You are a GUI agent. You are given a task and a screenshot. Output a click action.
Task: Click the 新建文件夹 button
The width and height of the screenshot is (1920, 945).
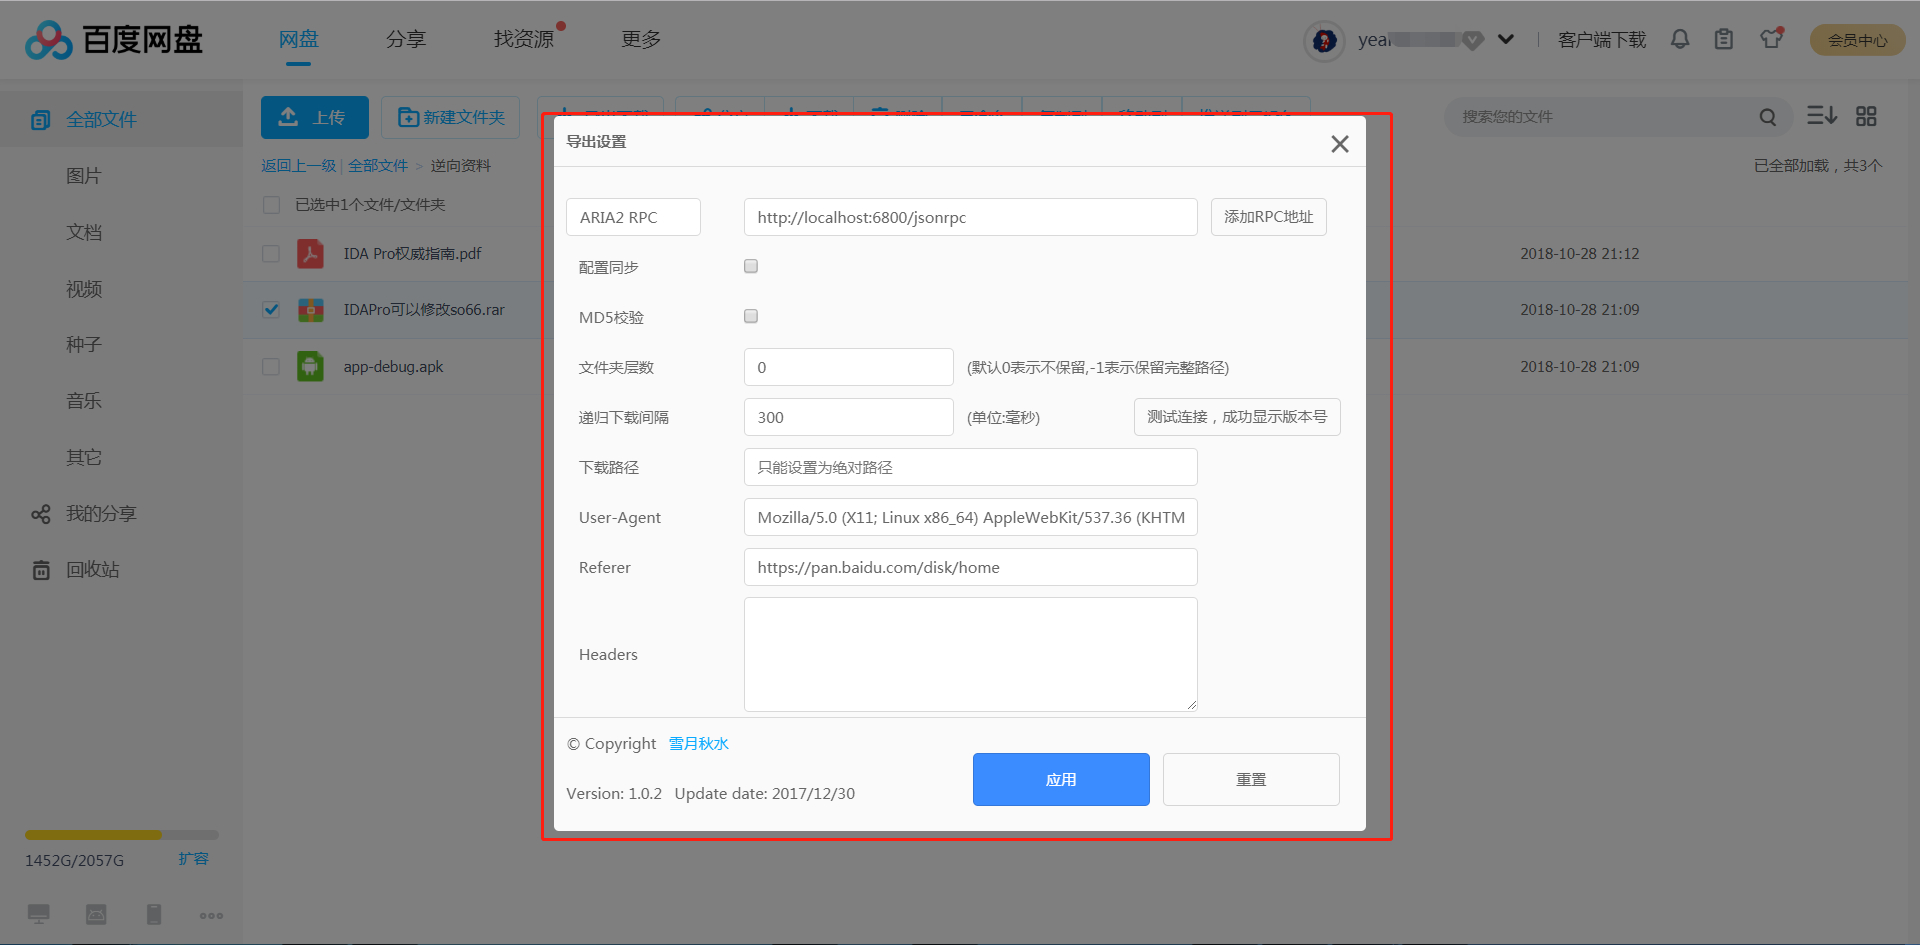tap(450, 117)
